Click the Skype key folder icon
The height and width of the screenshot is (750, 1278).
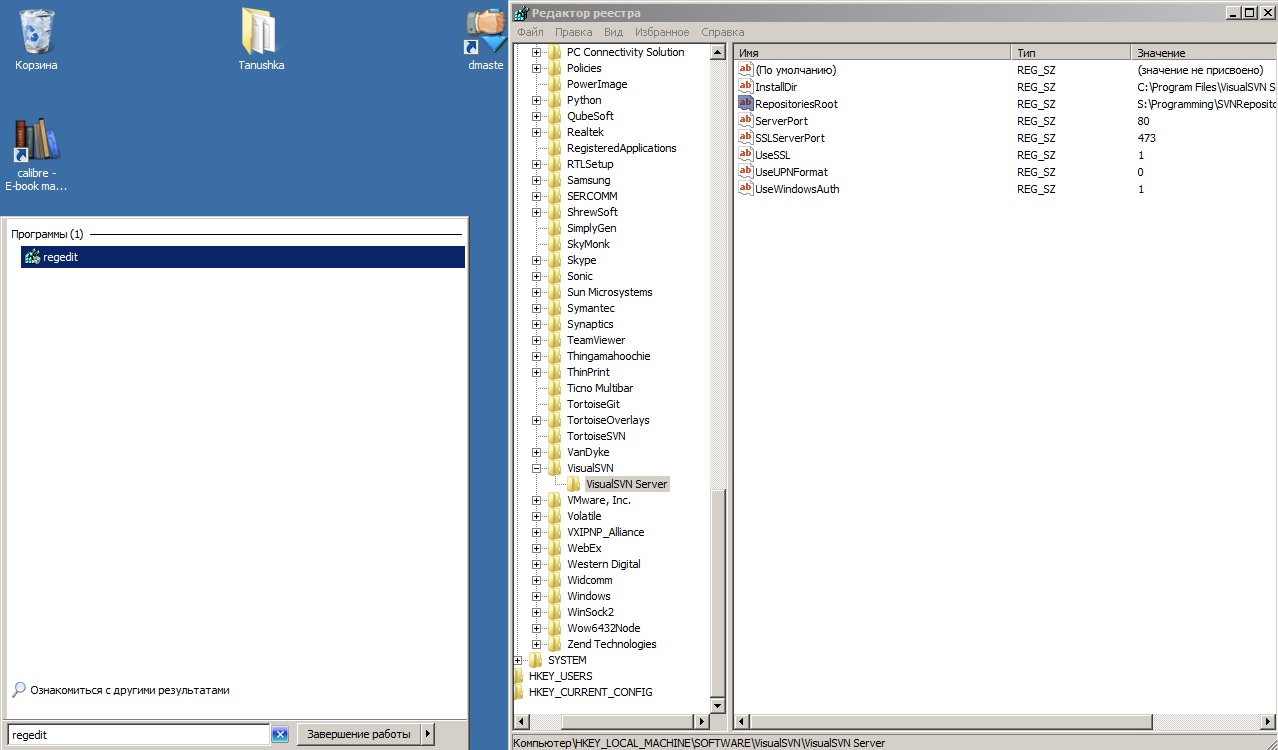(x=555, y=260)
